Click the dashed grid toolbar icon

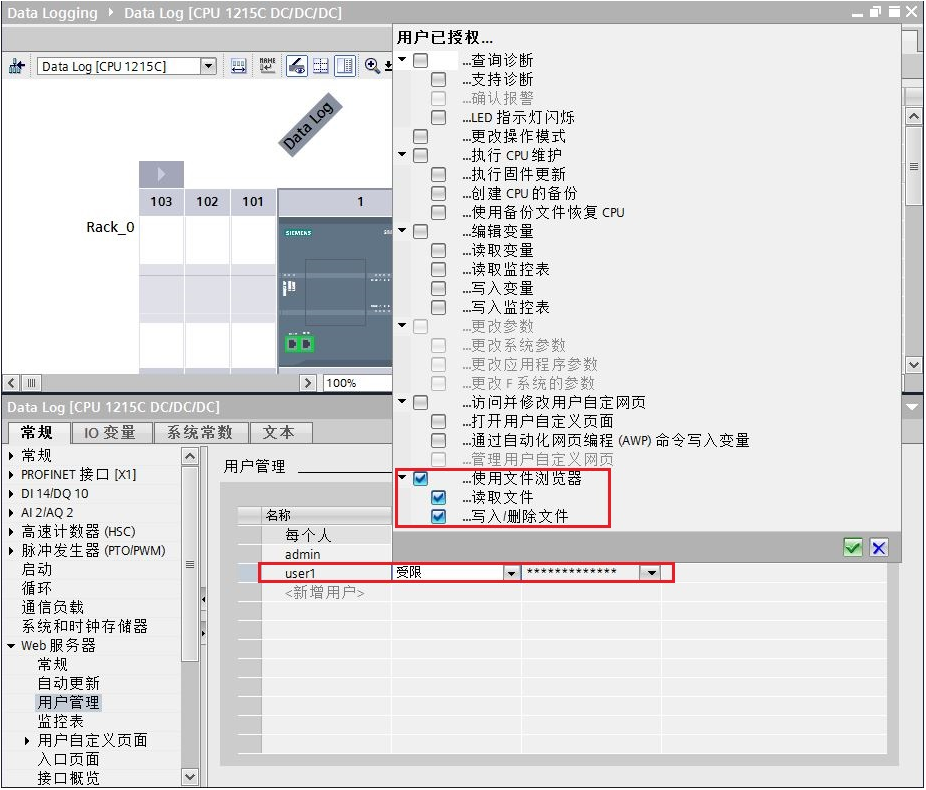321,66
